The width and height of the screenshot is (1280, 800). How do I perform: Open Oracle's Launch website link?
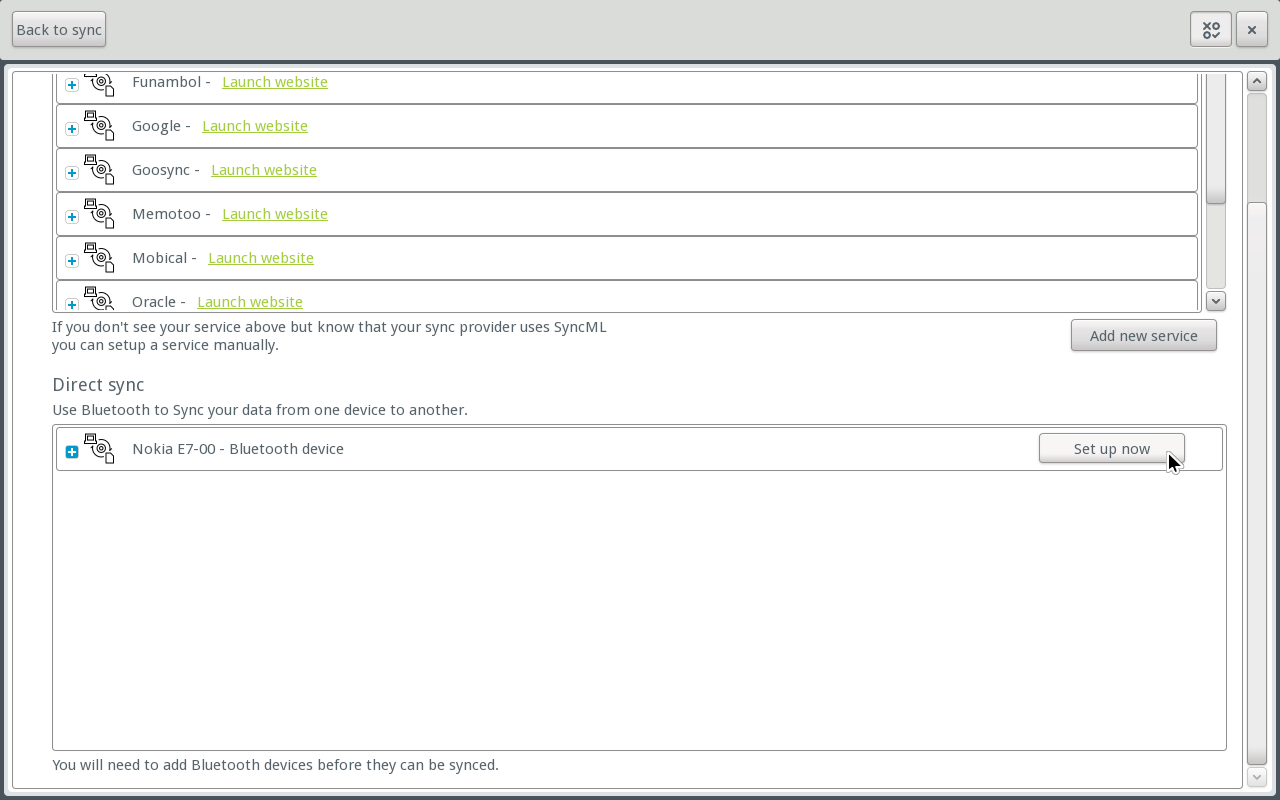250,302
